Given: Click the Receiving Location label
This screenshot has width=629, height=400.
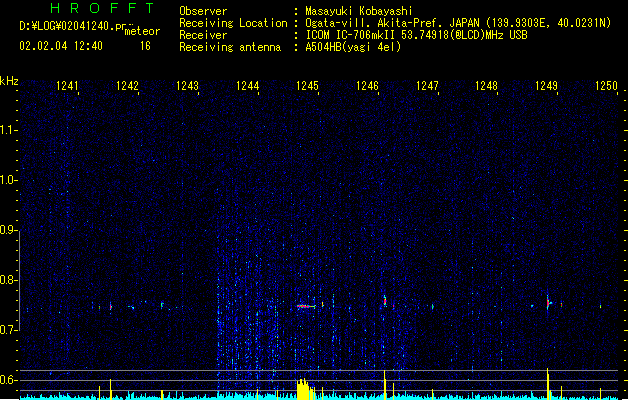Looking at the screenshot, I should click(233, 23).
